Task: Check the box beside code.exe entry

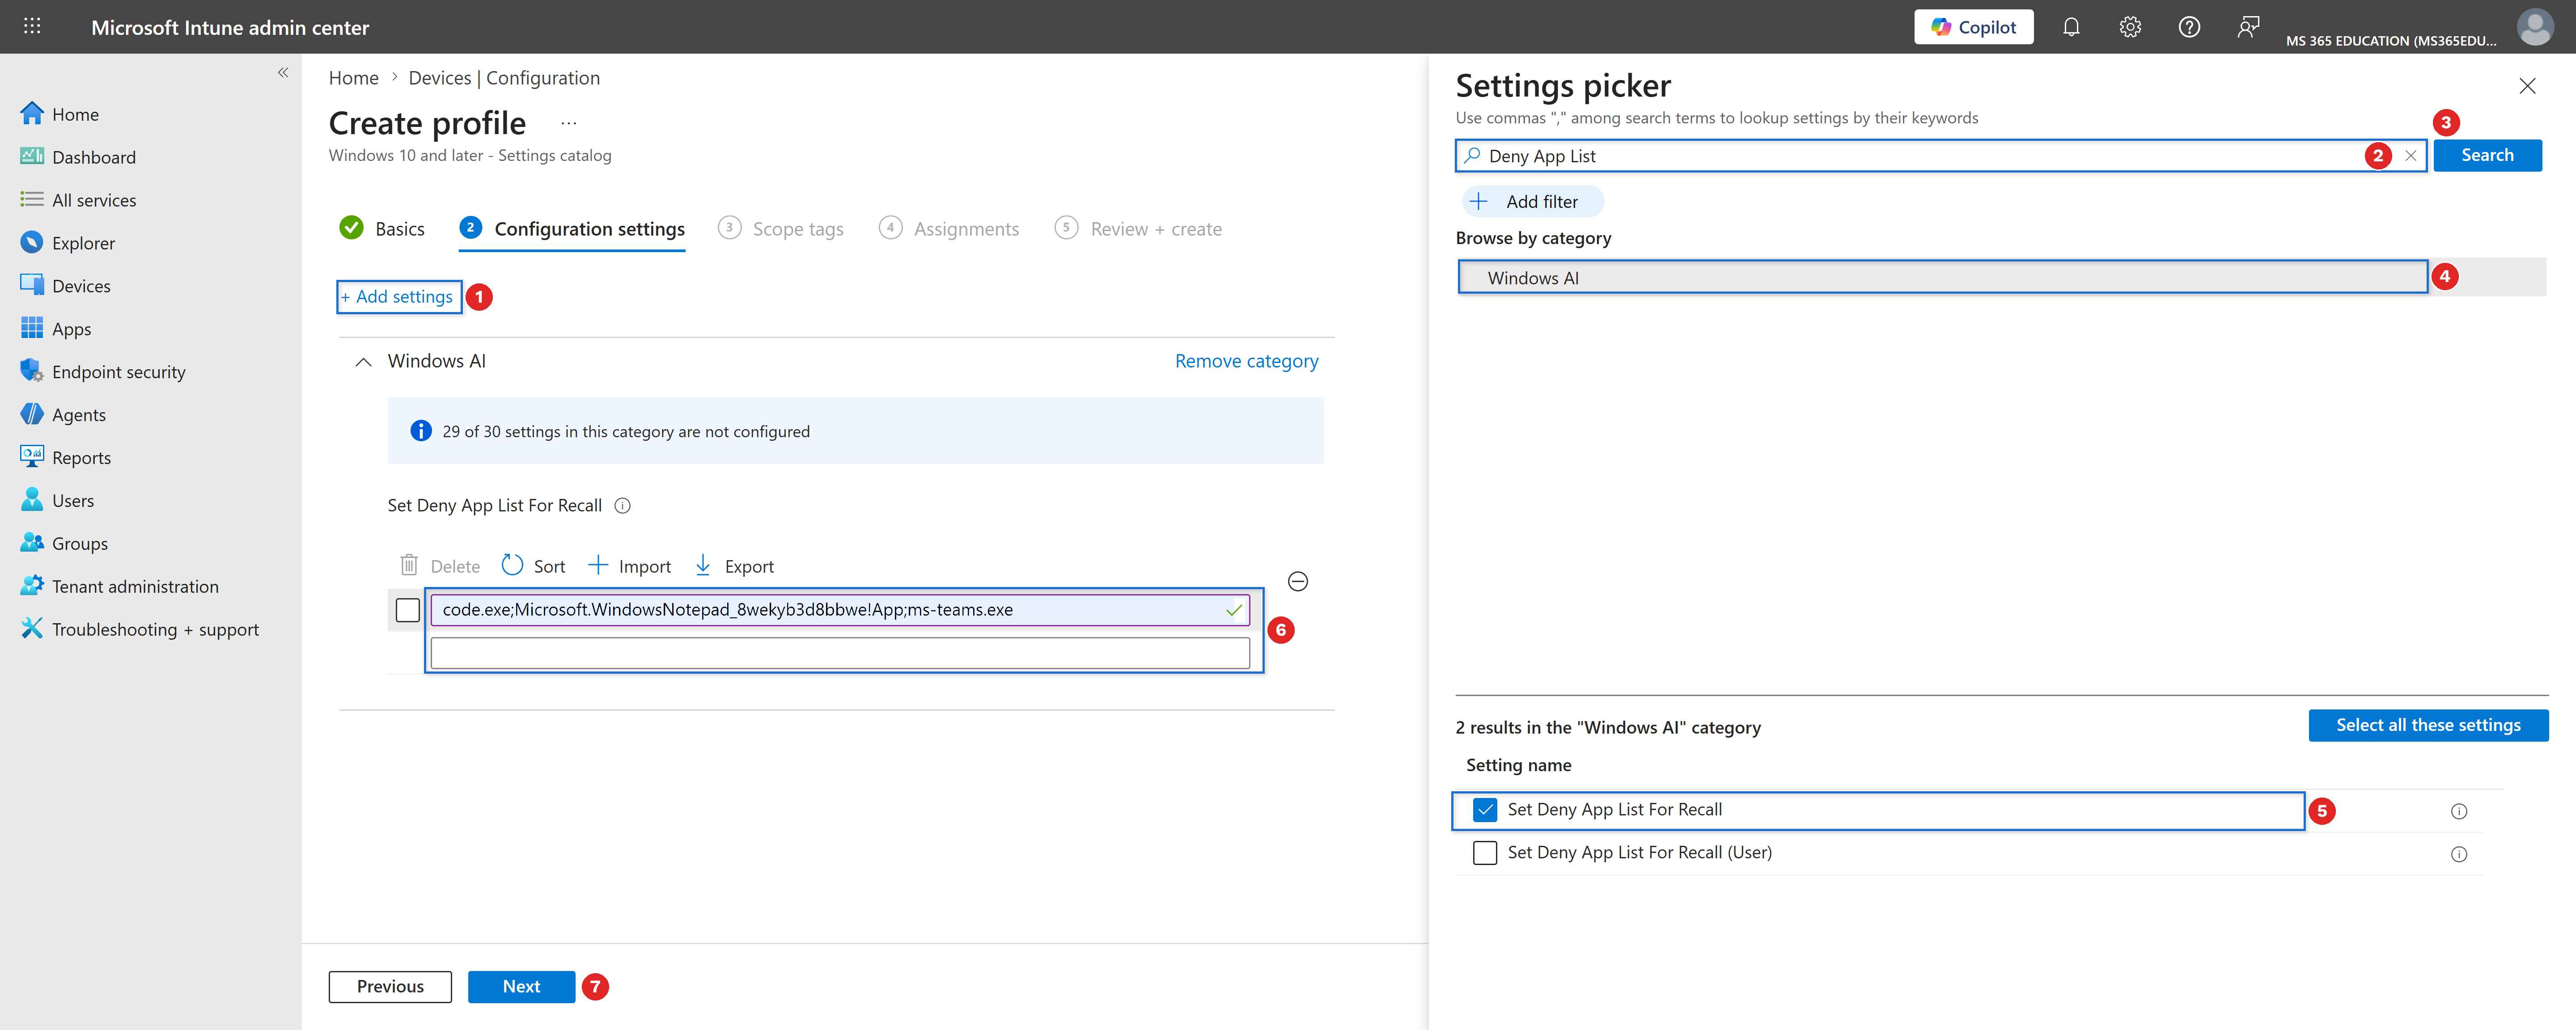Action: [x=408, y=610]
